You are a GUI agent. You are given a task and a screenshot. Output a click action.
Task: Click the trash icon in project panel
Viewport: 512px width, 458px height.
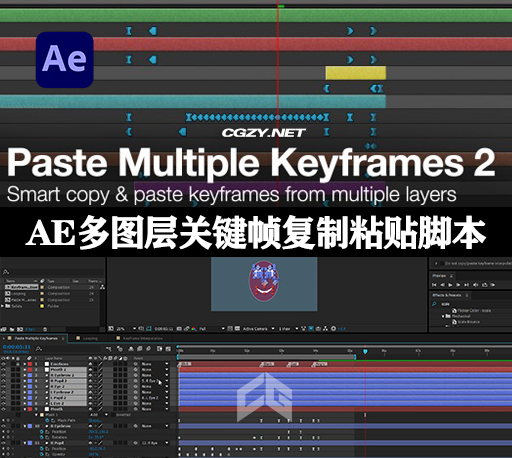pos(45,329)
